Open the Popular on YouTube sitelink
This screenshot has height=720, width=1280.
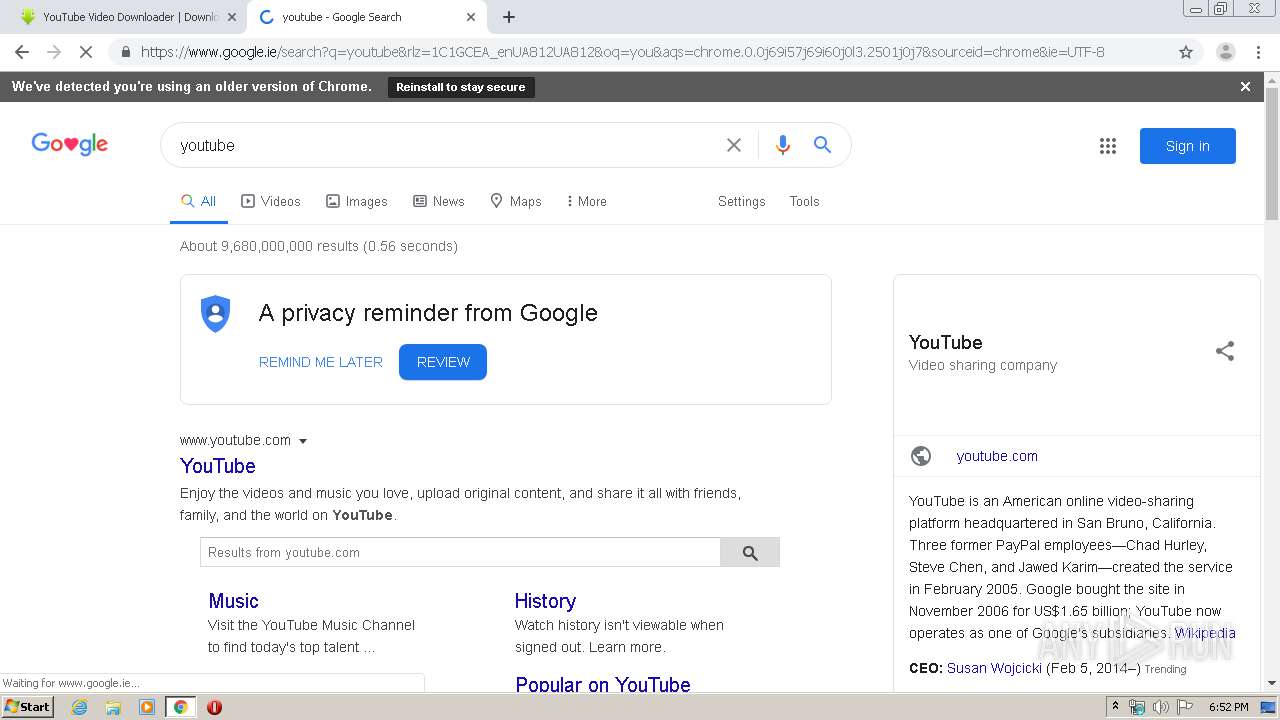tap(603, 685)
